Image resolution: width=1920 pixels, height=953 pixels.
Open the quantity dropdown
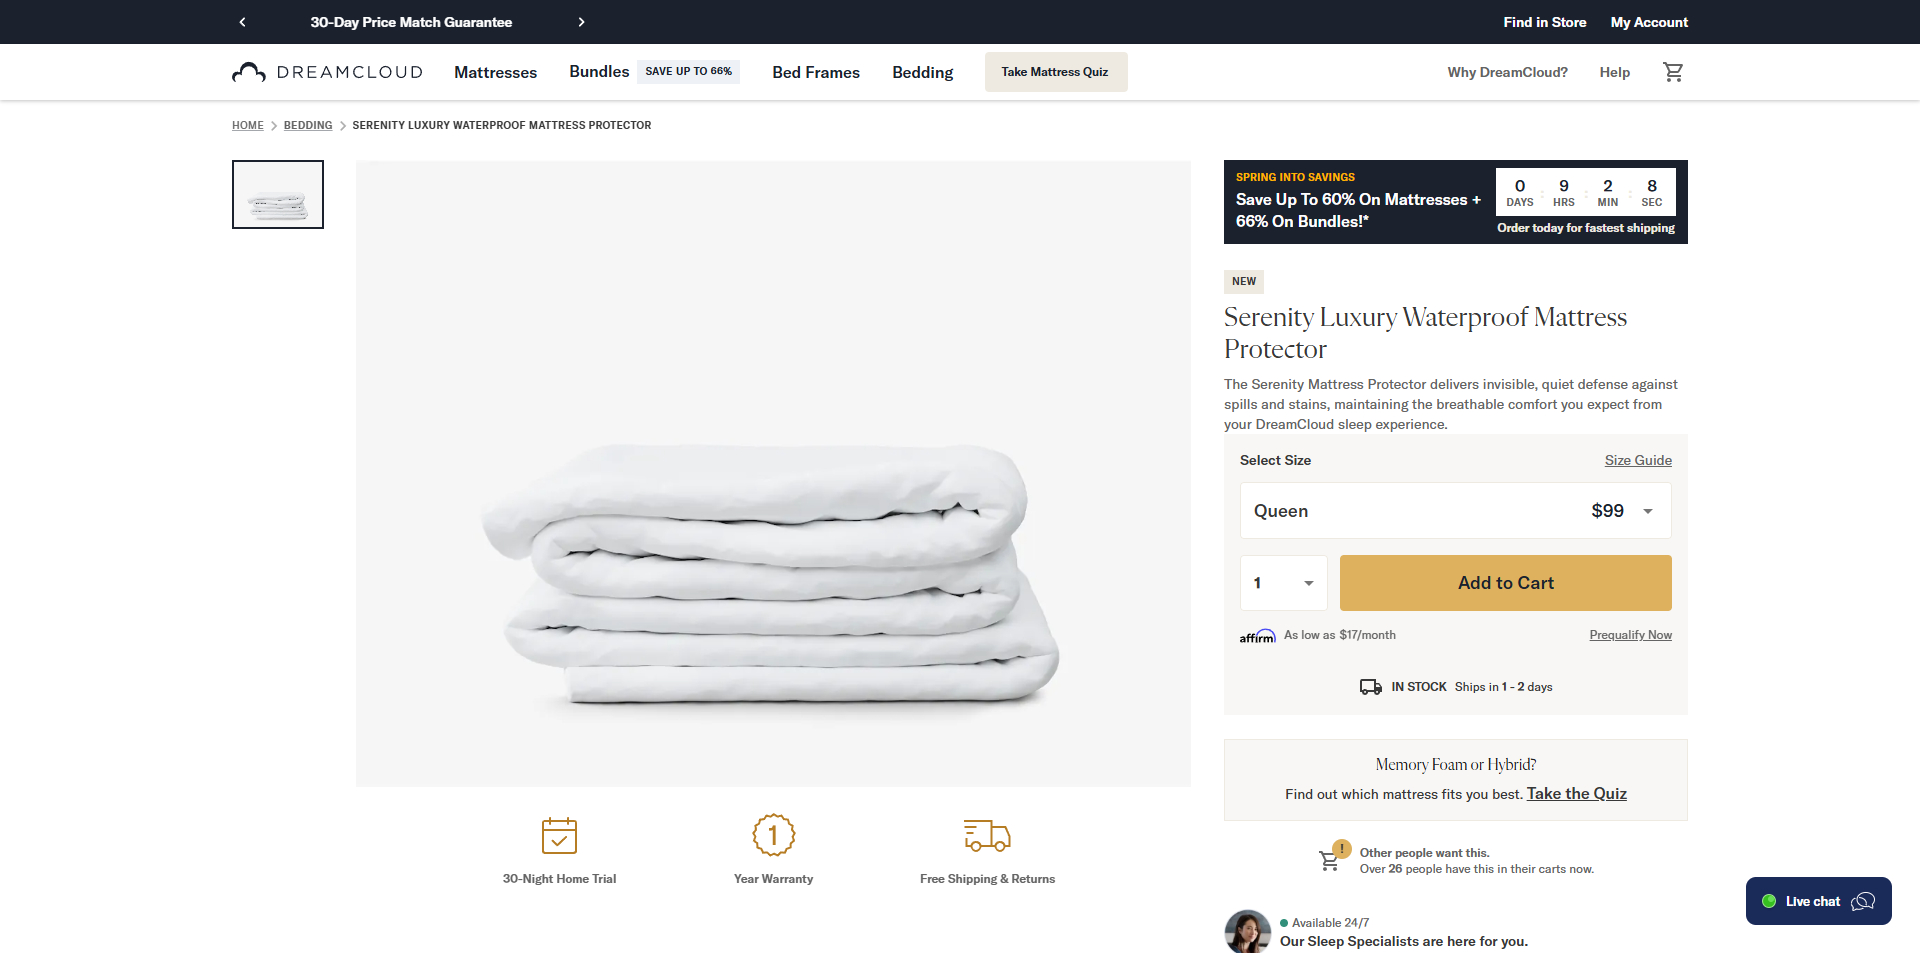pyautogui.click(x=1283, y=582)
